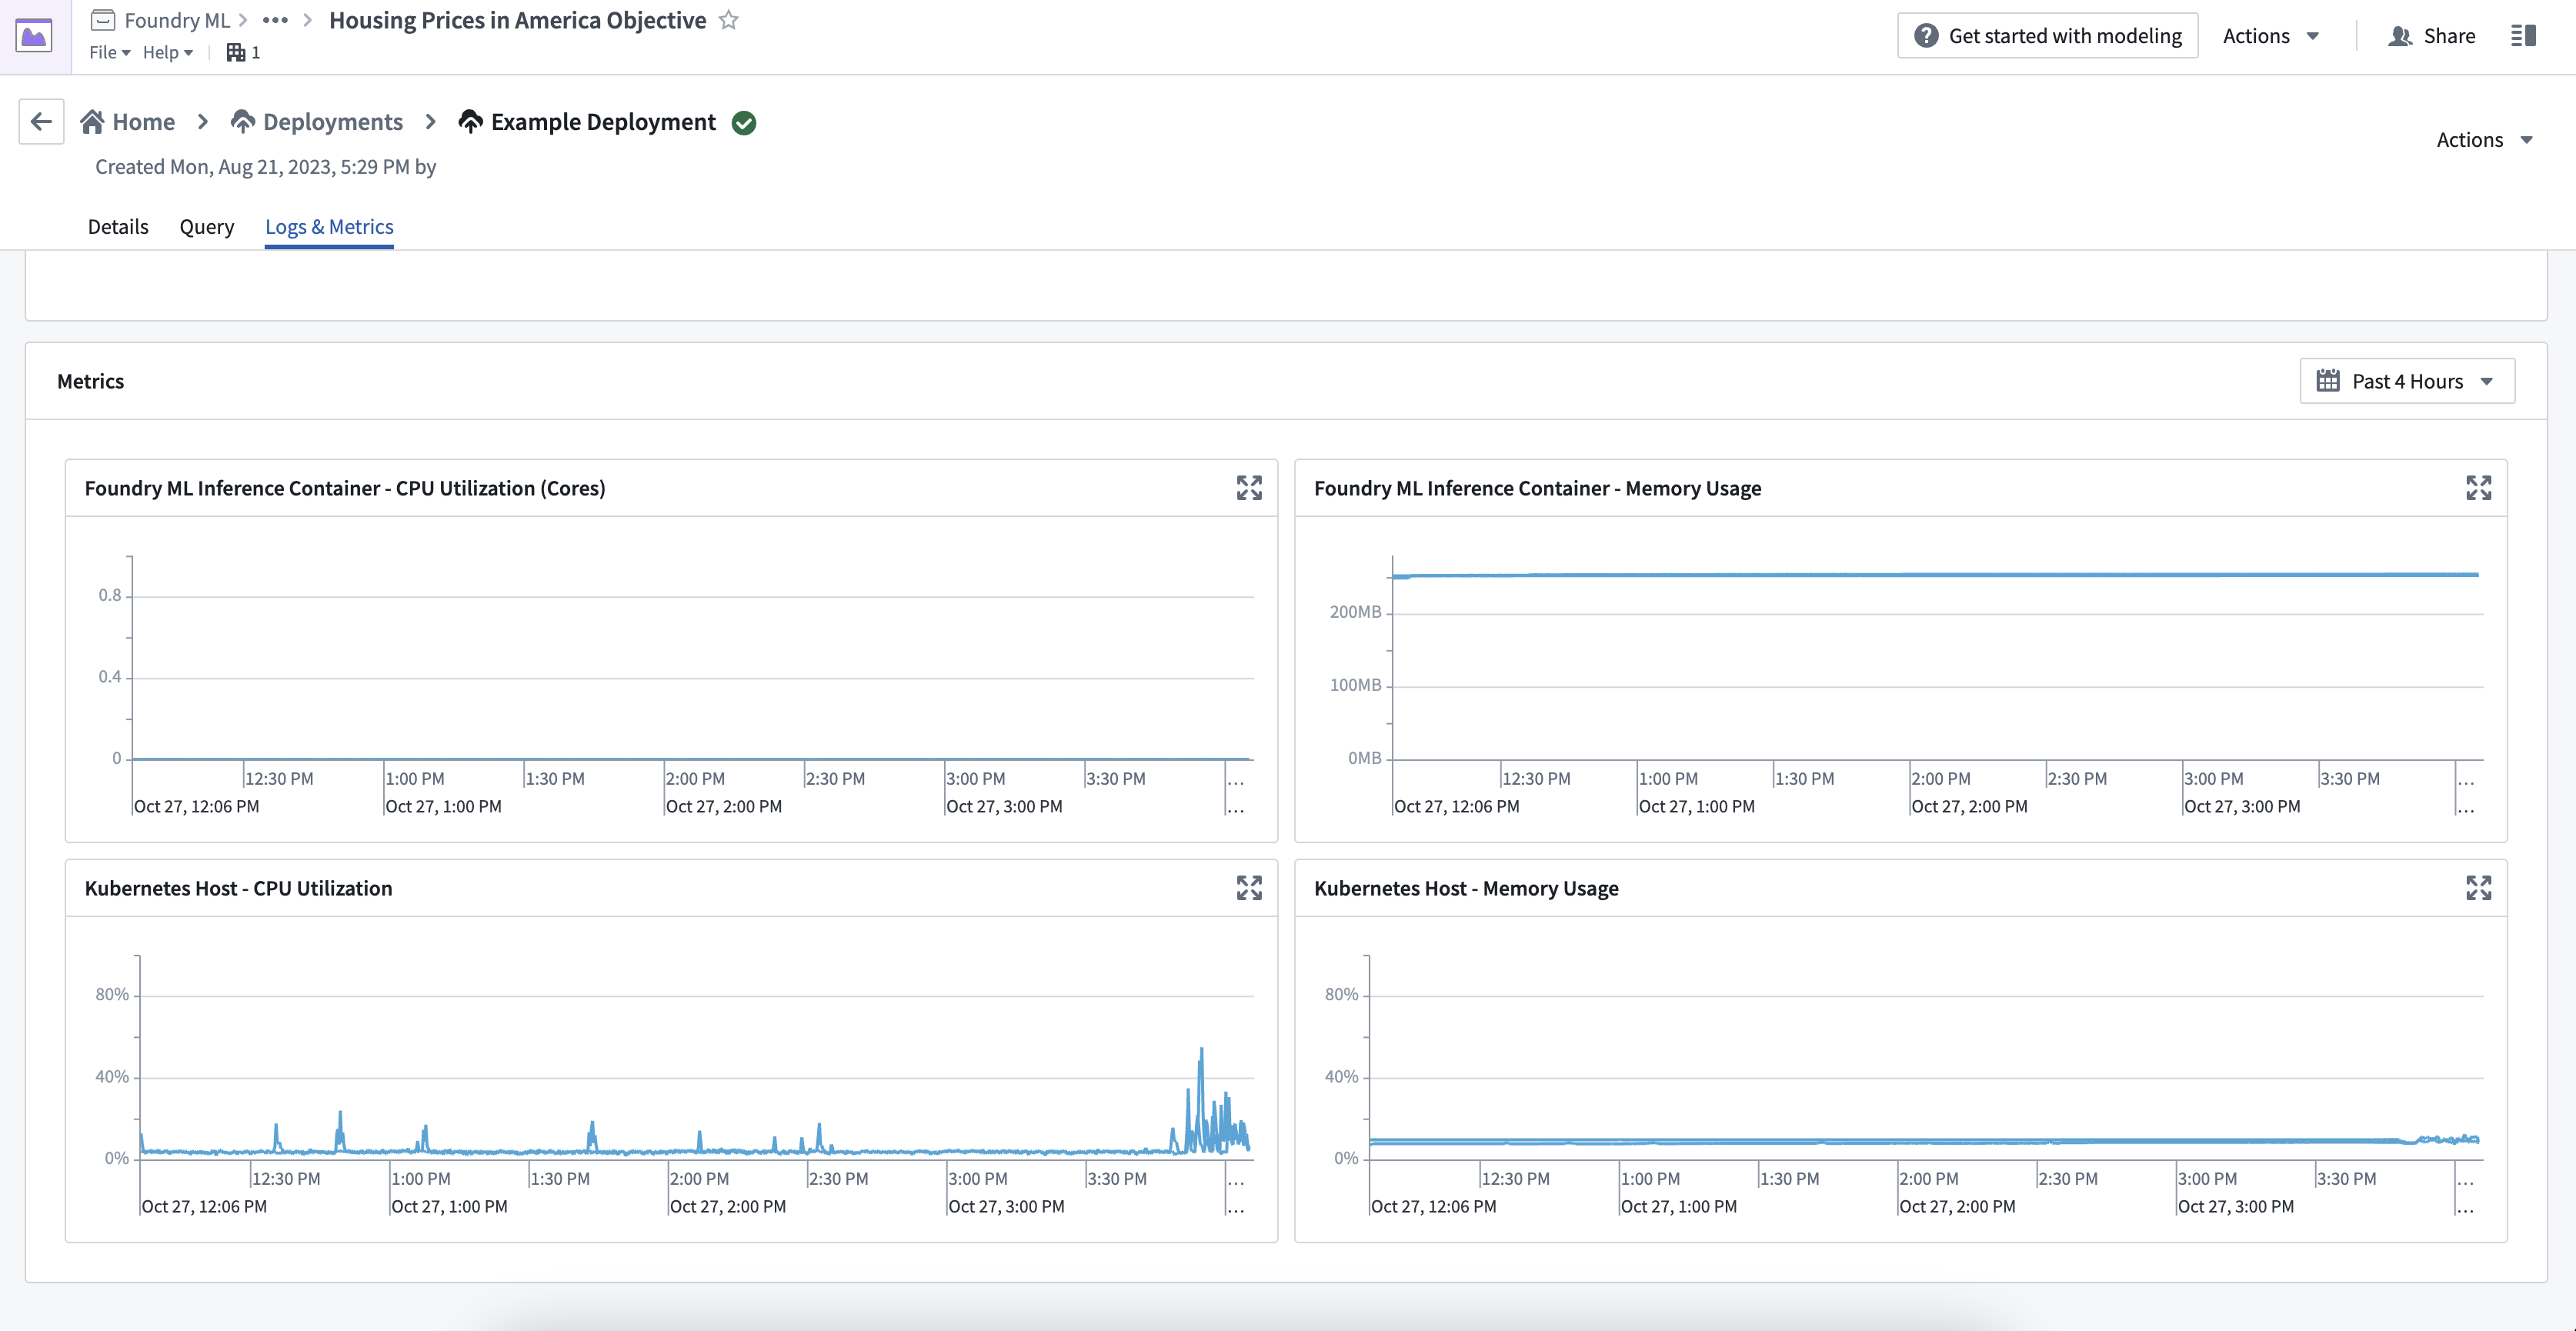
Task: Expand the Inference Container Memory Usage chart
Action: (2479, 488)
